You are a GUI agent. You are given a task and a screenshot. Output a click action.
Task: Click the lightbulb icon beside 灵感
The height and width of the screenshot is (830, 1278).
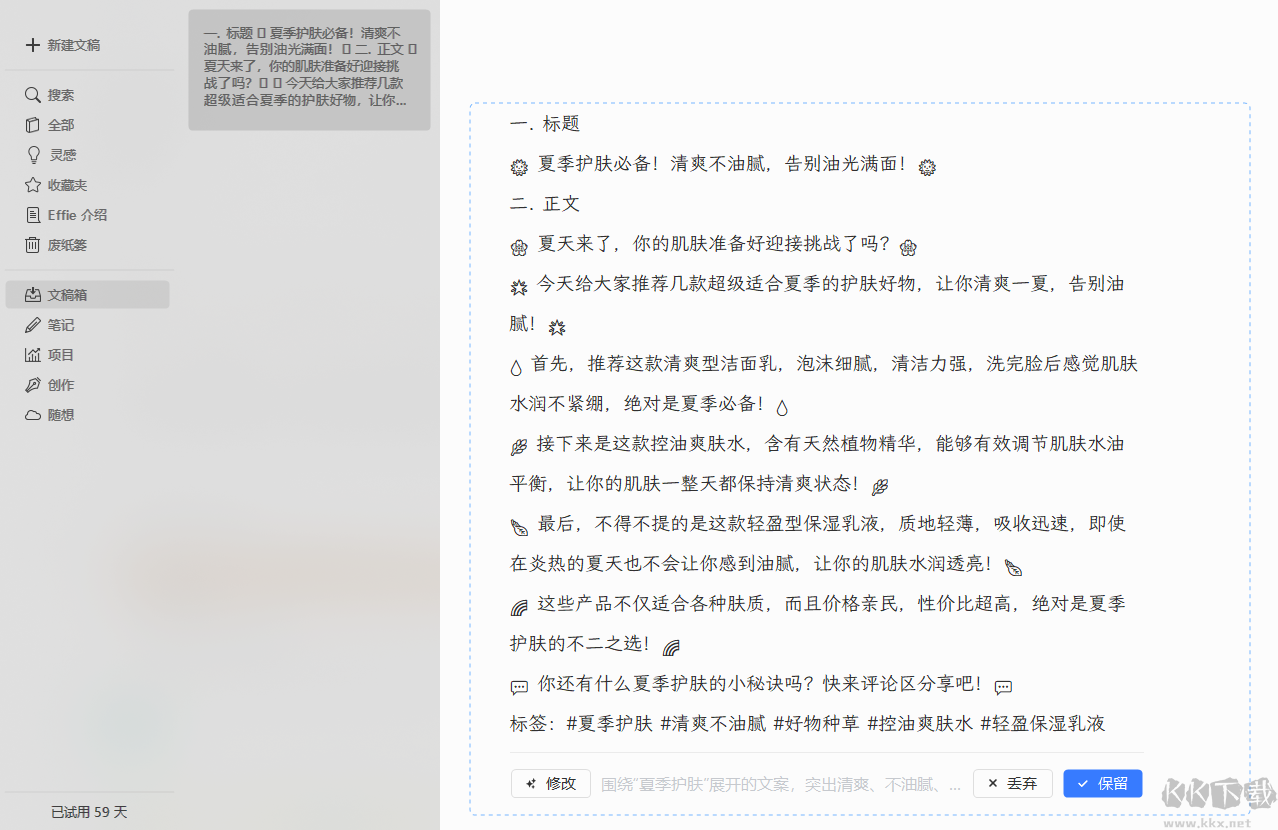[x=32, y=154]
